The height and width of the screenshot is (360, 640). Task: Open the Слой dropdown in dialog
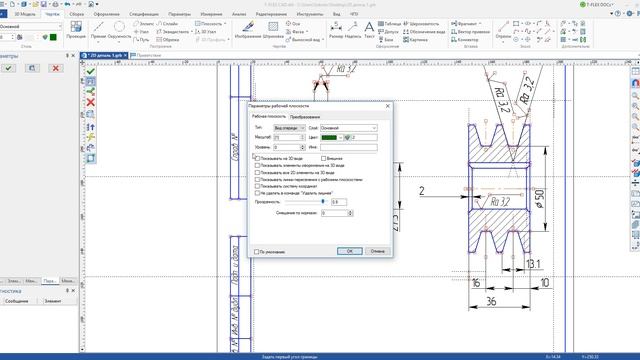click(x=349, y=128)
